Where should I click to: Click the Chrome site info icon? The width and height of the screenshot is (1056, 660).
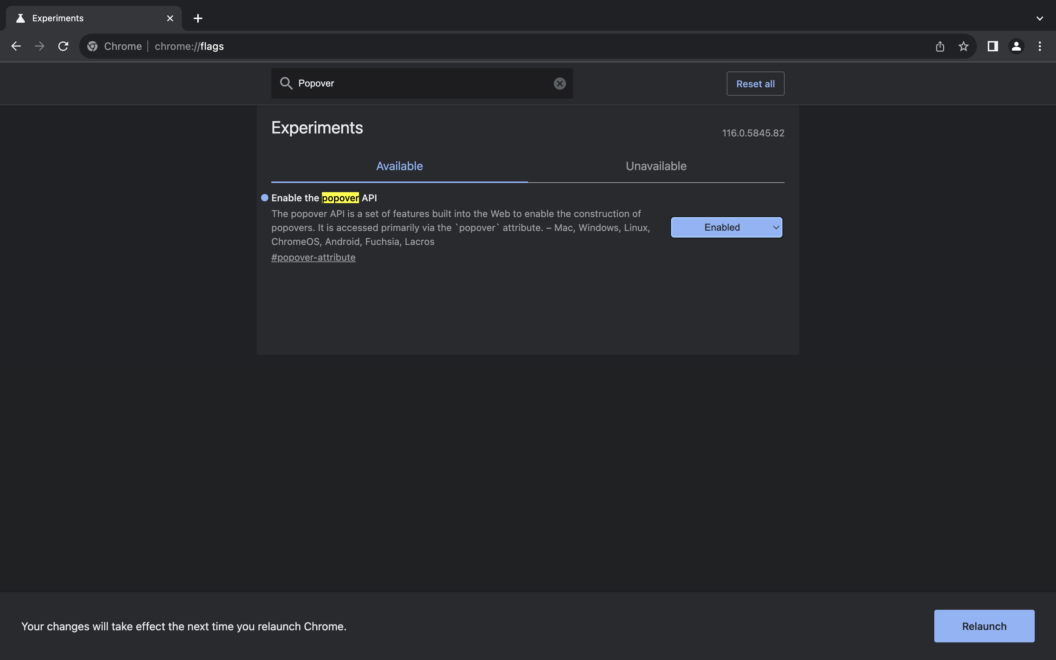click(93, 46)
